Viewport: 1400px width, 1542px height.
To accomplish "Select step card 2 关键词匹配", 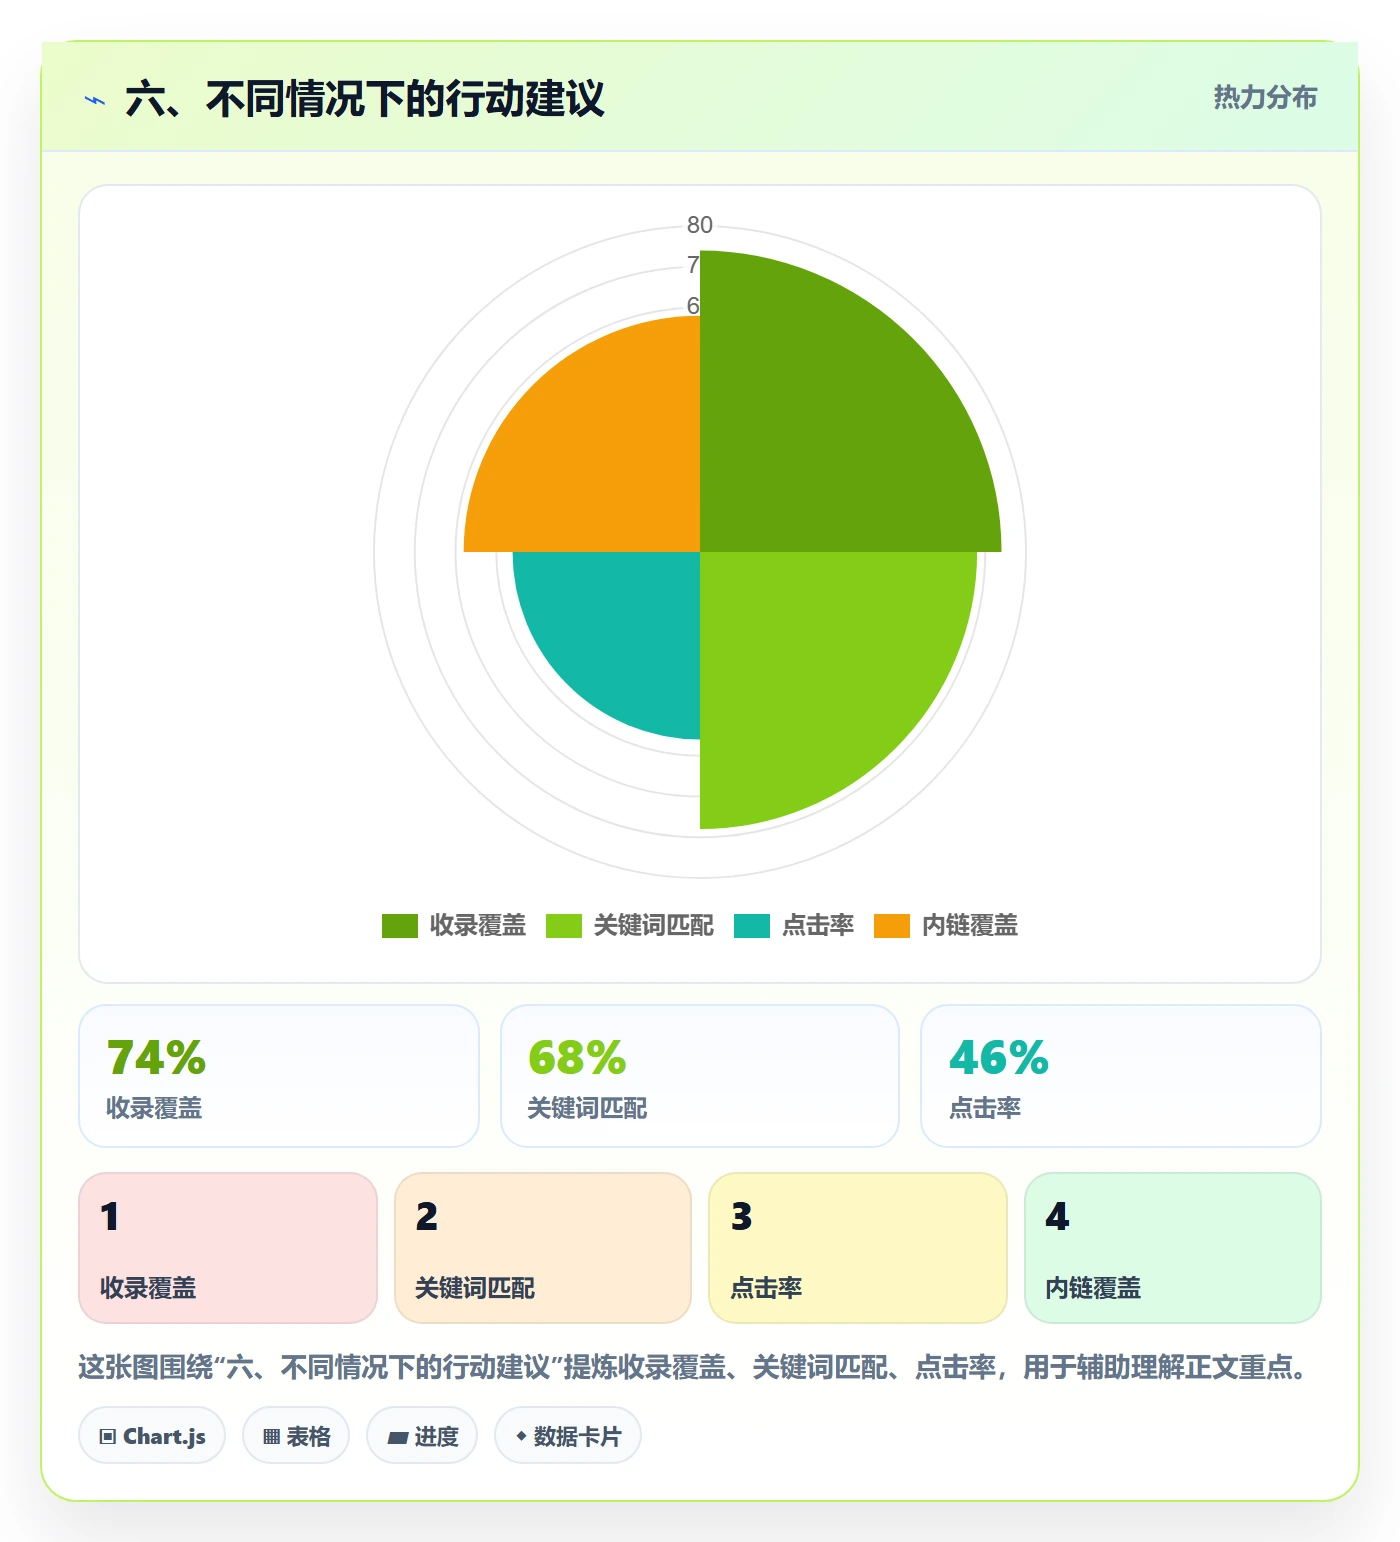I will click(x=543, y=1248).
